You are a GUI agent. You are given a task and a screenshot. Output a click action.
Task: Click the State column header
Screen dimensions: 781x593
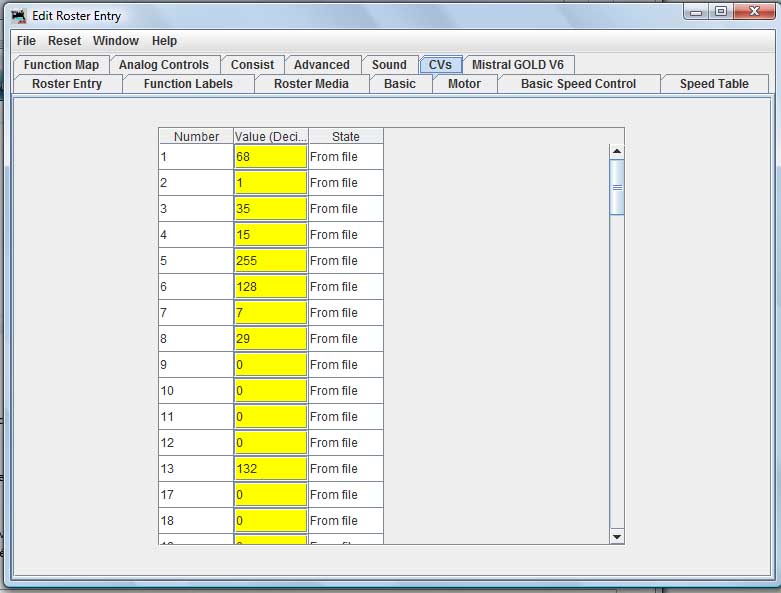(346, 136)
